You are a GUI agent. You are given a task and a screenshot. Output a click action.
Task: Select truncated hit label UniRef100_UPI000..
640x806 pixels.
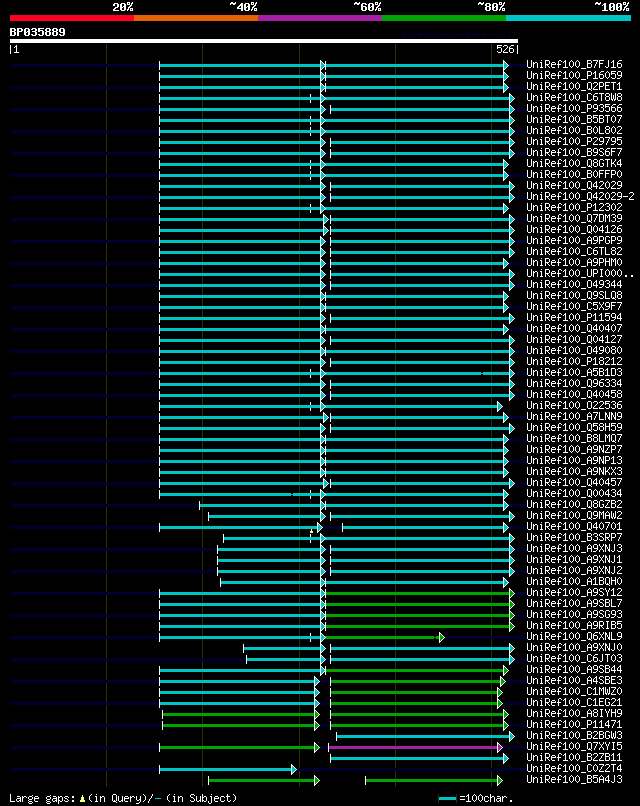[x=580, y=273]
